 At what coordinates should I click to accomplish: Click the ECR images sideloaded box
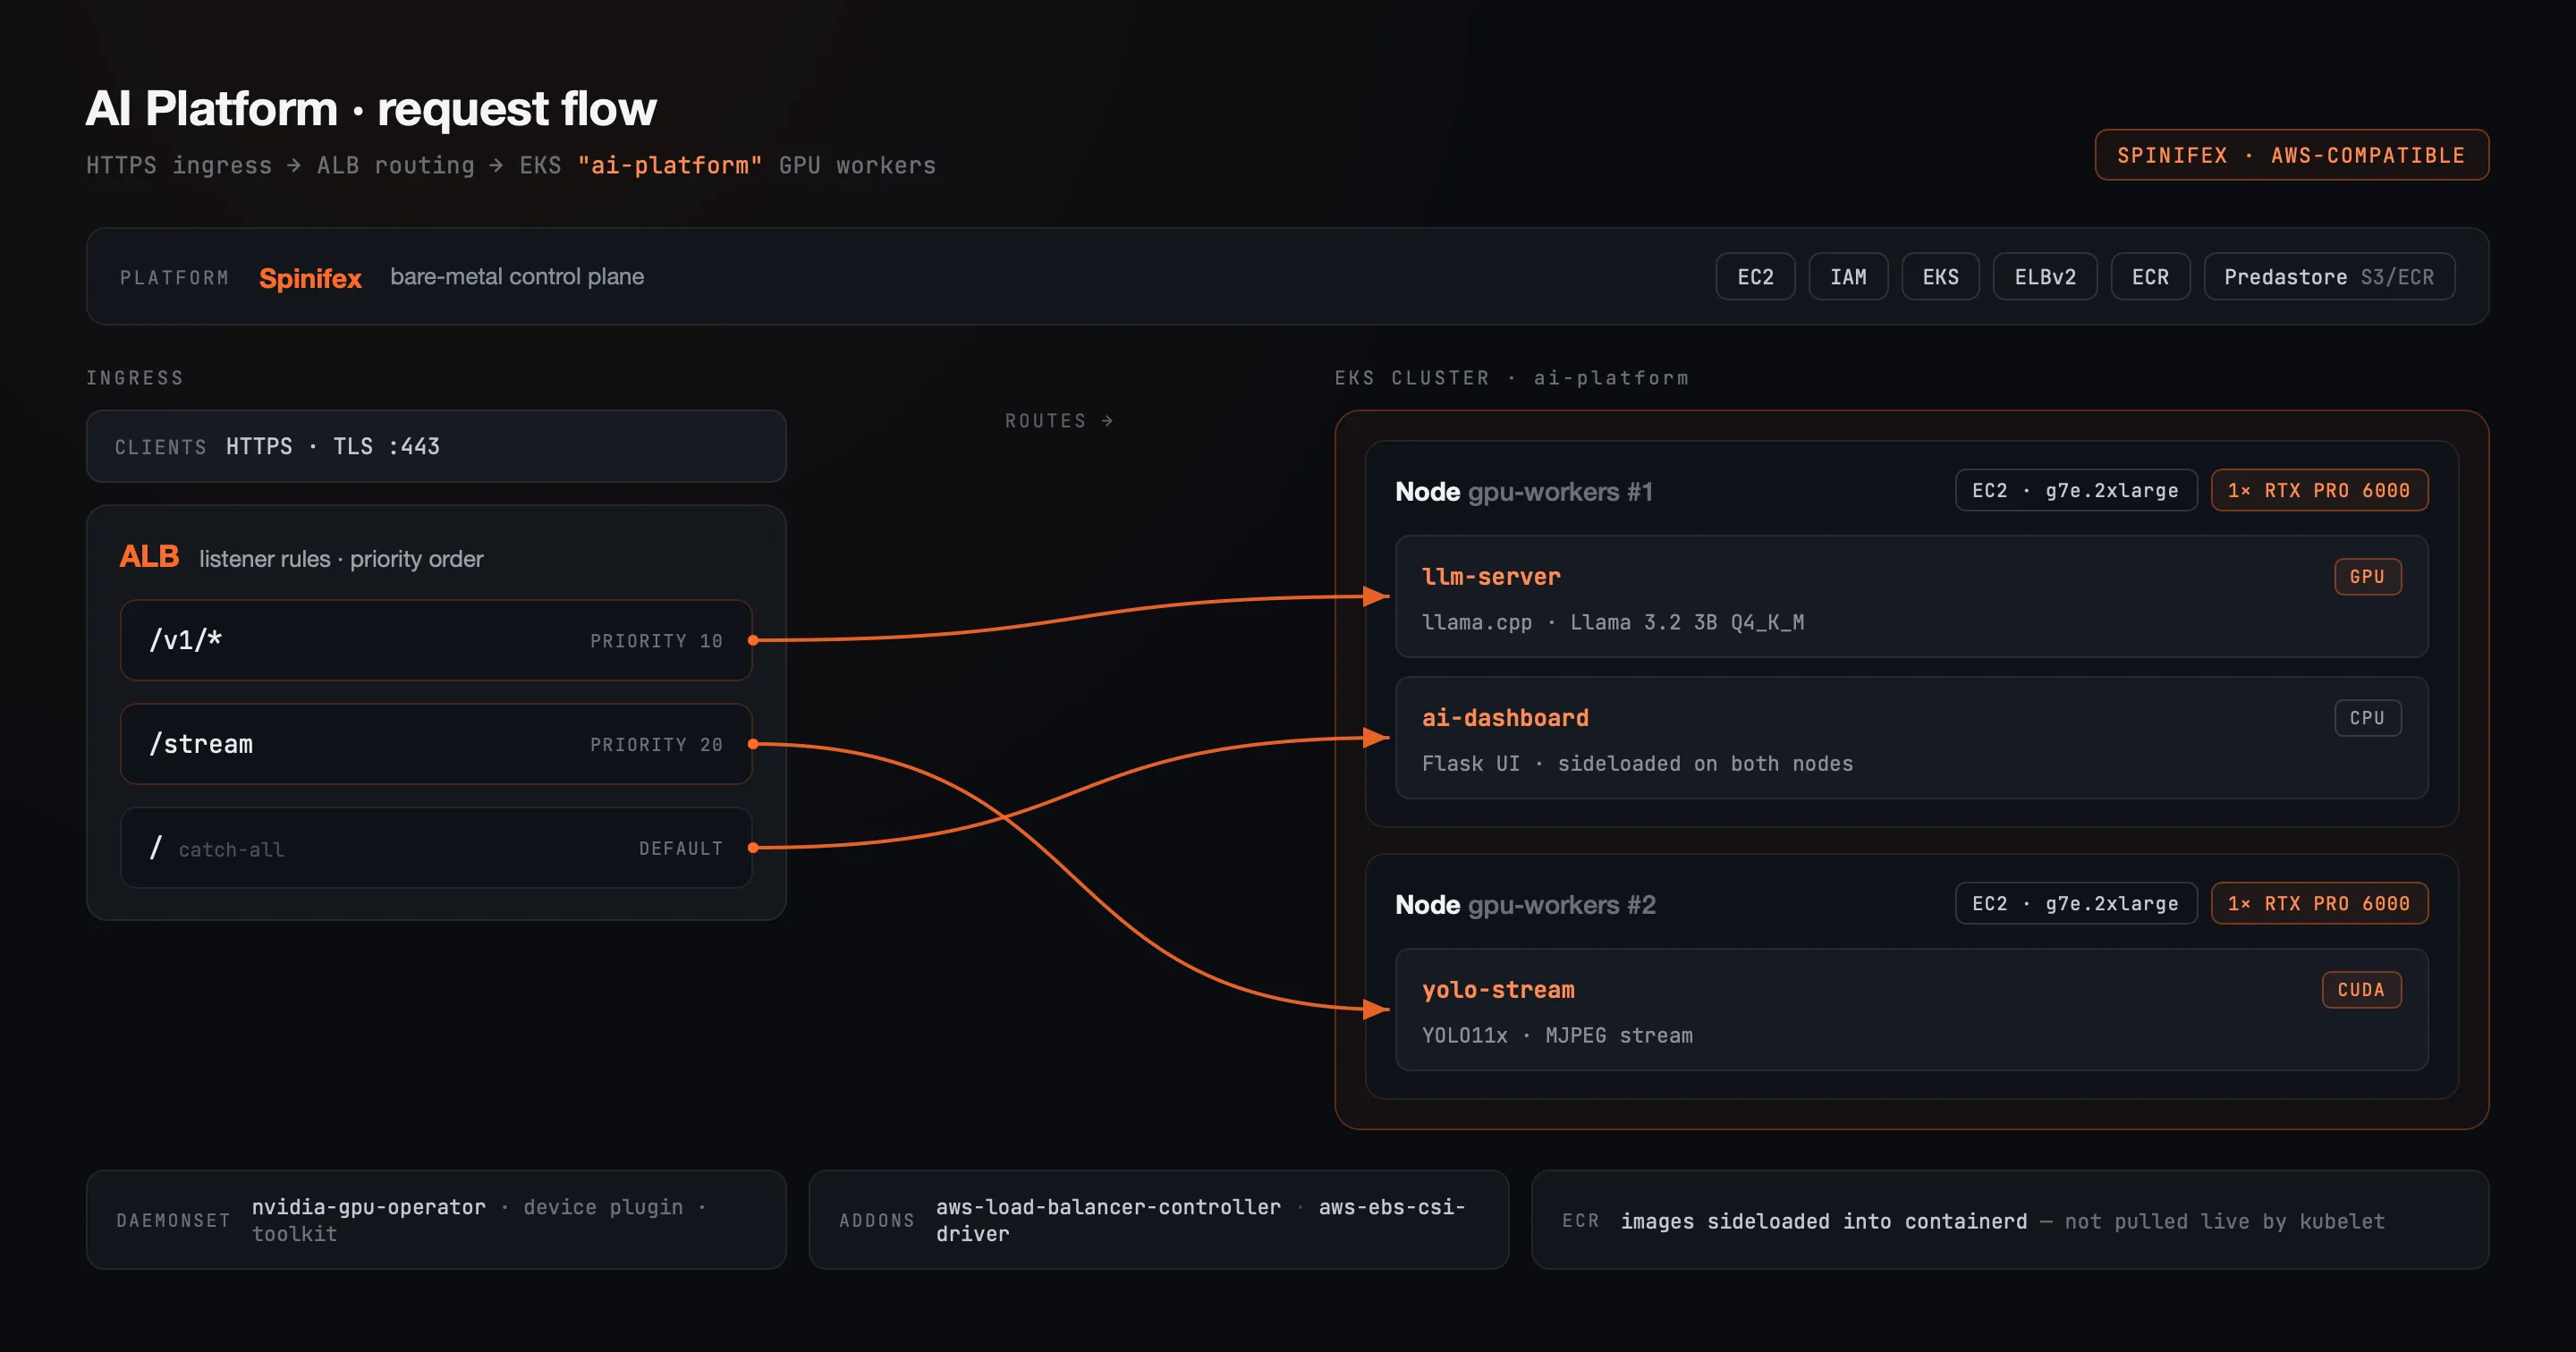coord(2010,1220)
